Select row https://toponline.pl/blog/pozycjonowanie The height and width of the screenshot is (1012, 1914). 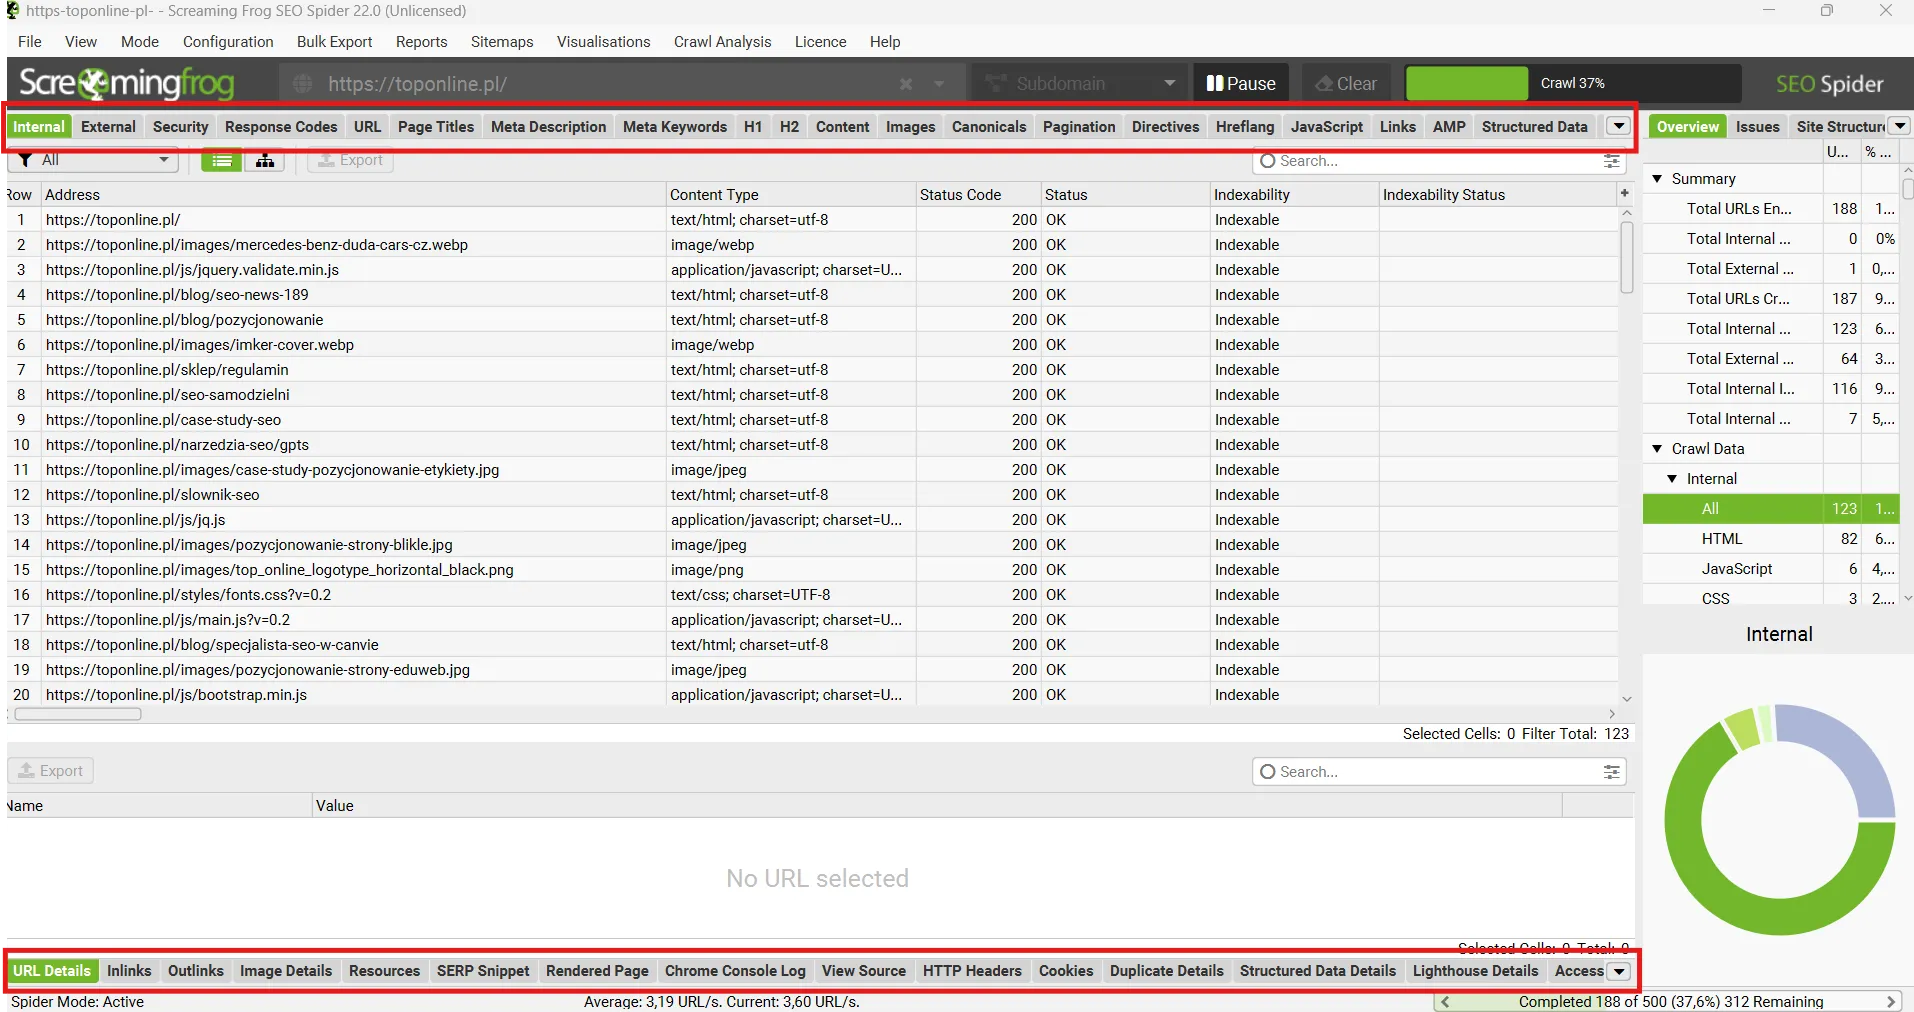812,320
